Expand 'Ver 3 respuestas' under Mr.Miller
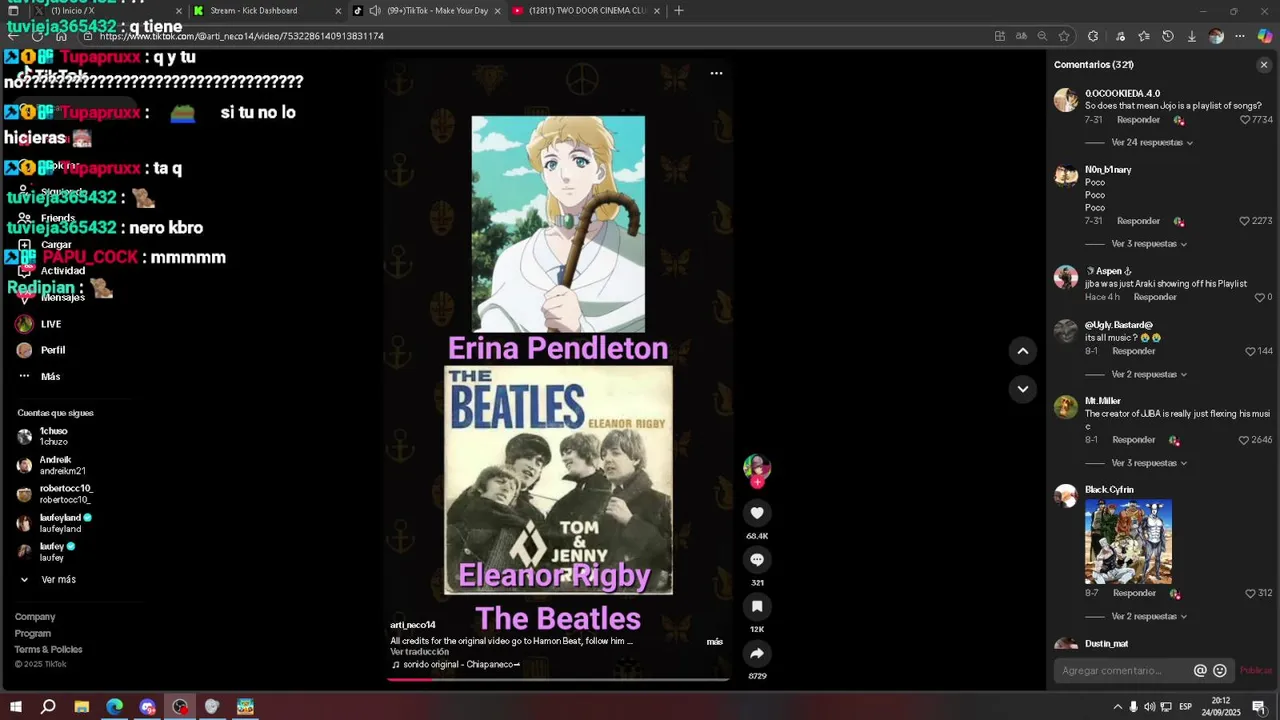The width and height of the screenshot is (1280, 720). click(x=1149, y=464)
